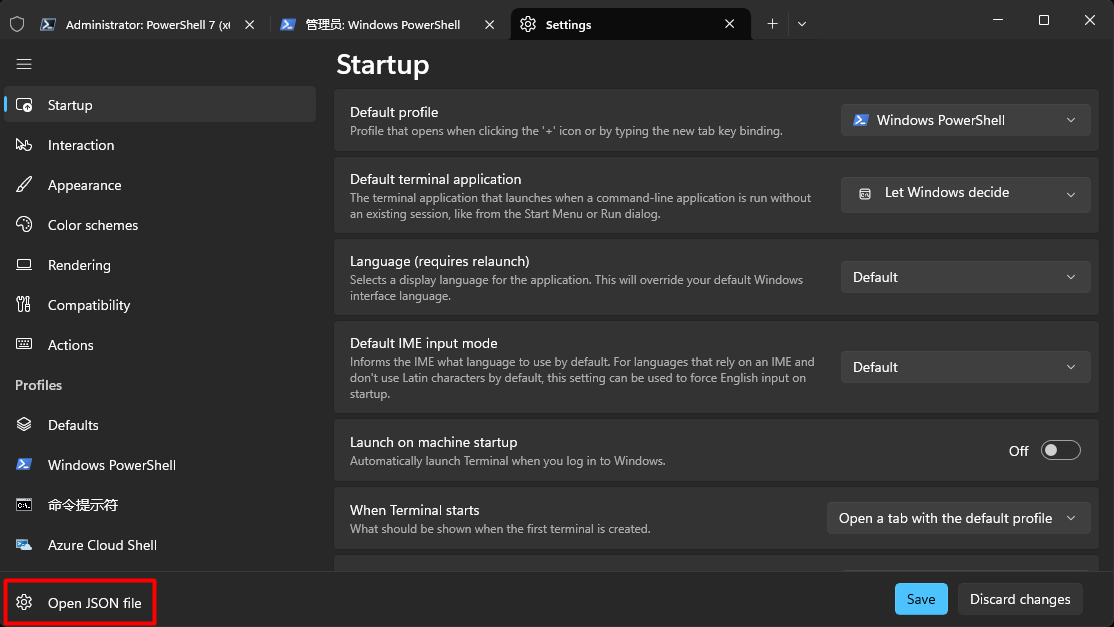Expand the When Terminal starts dropdown
The image size is (1114, 627).
tap(958, 518)
